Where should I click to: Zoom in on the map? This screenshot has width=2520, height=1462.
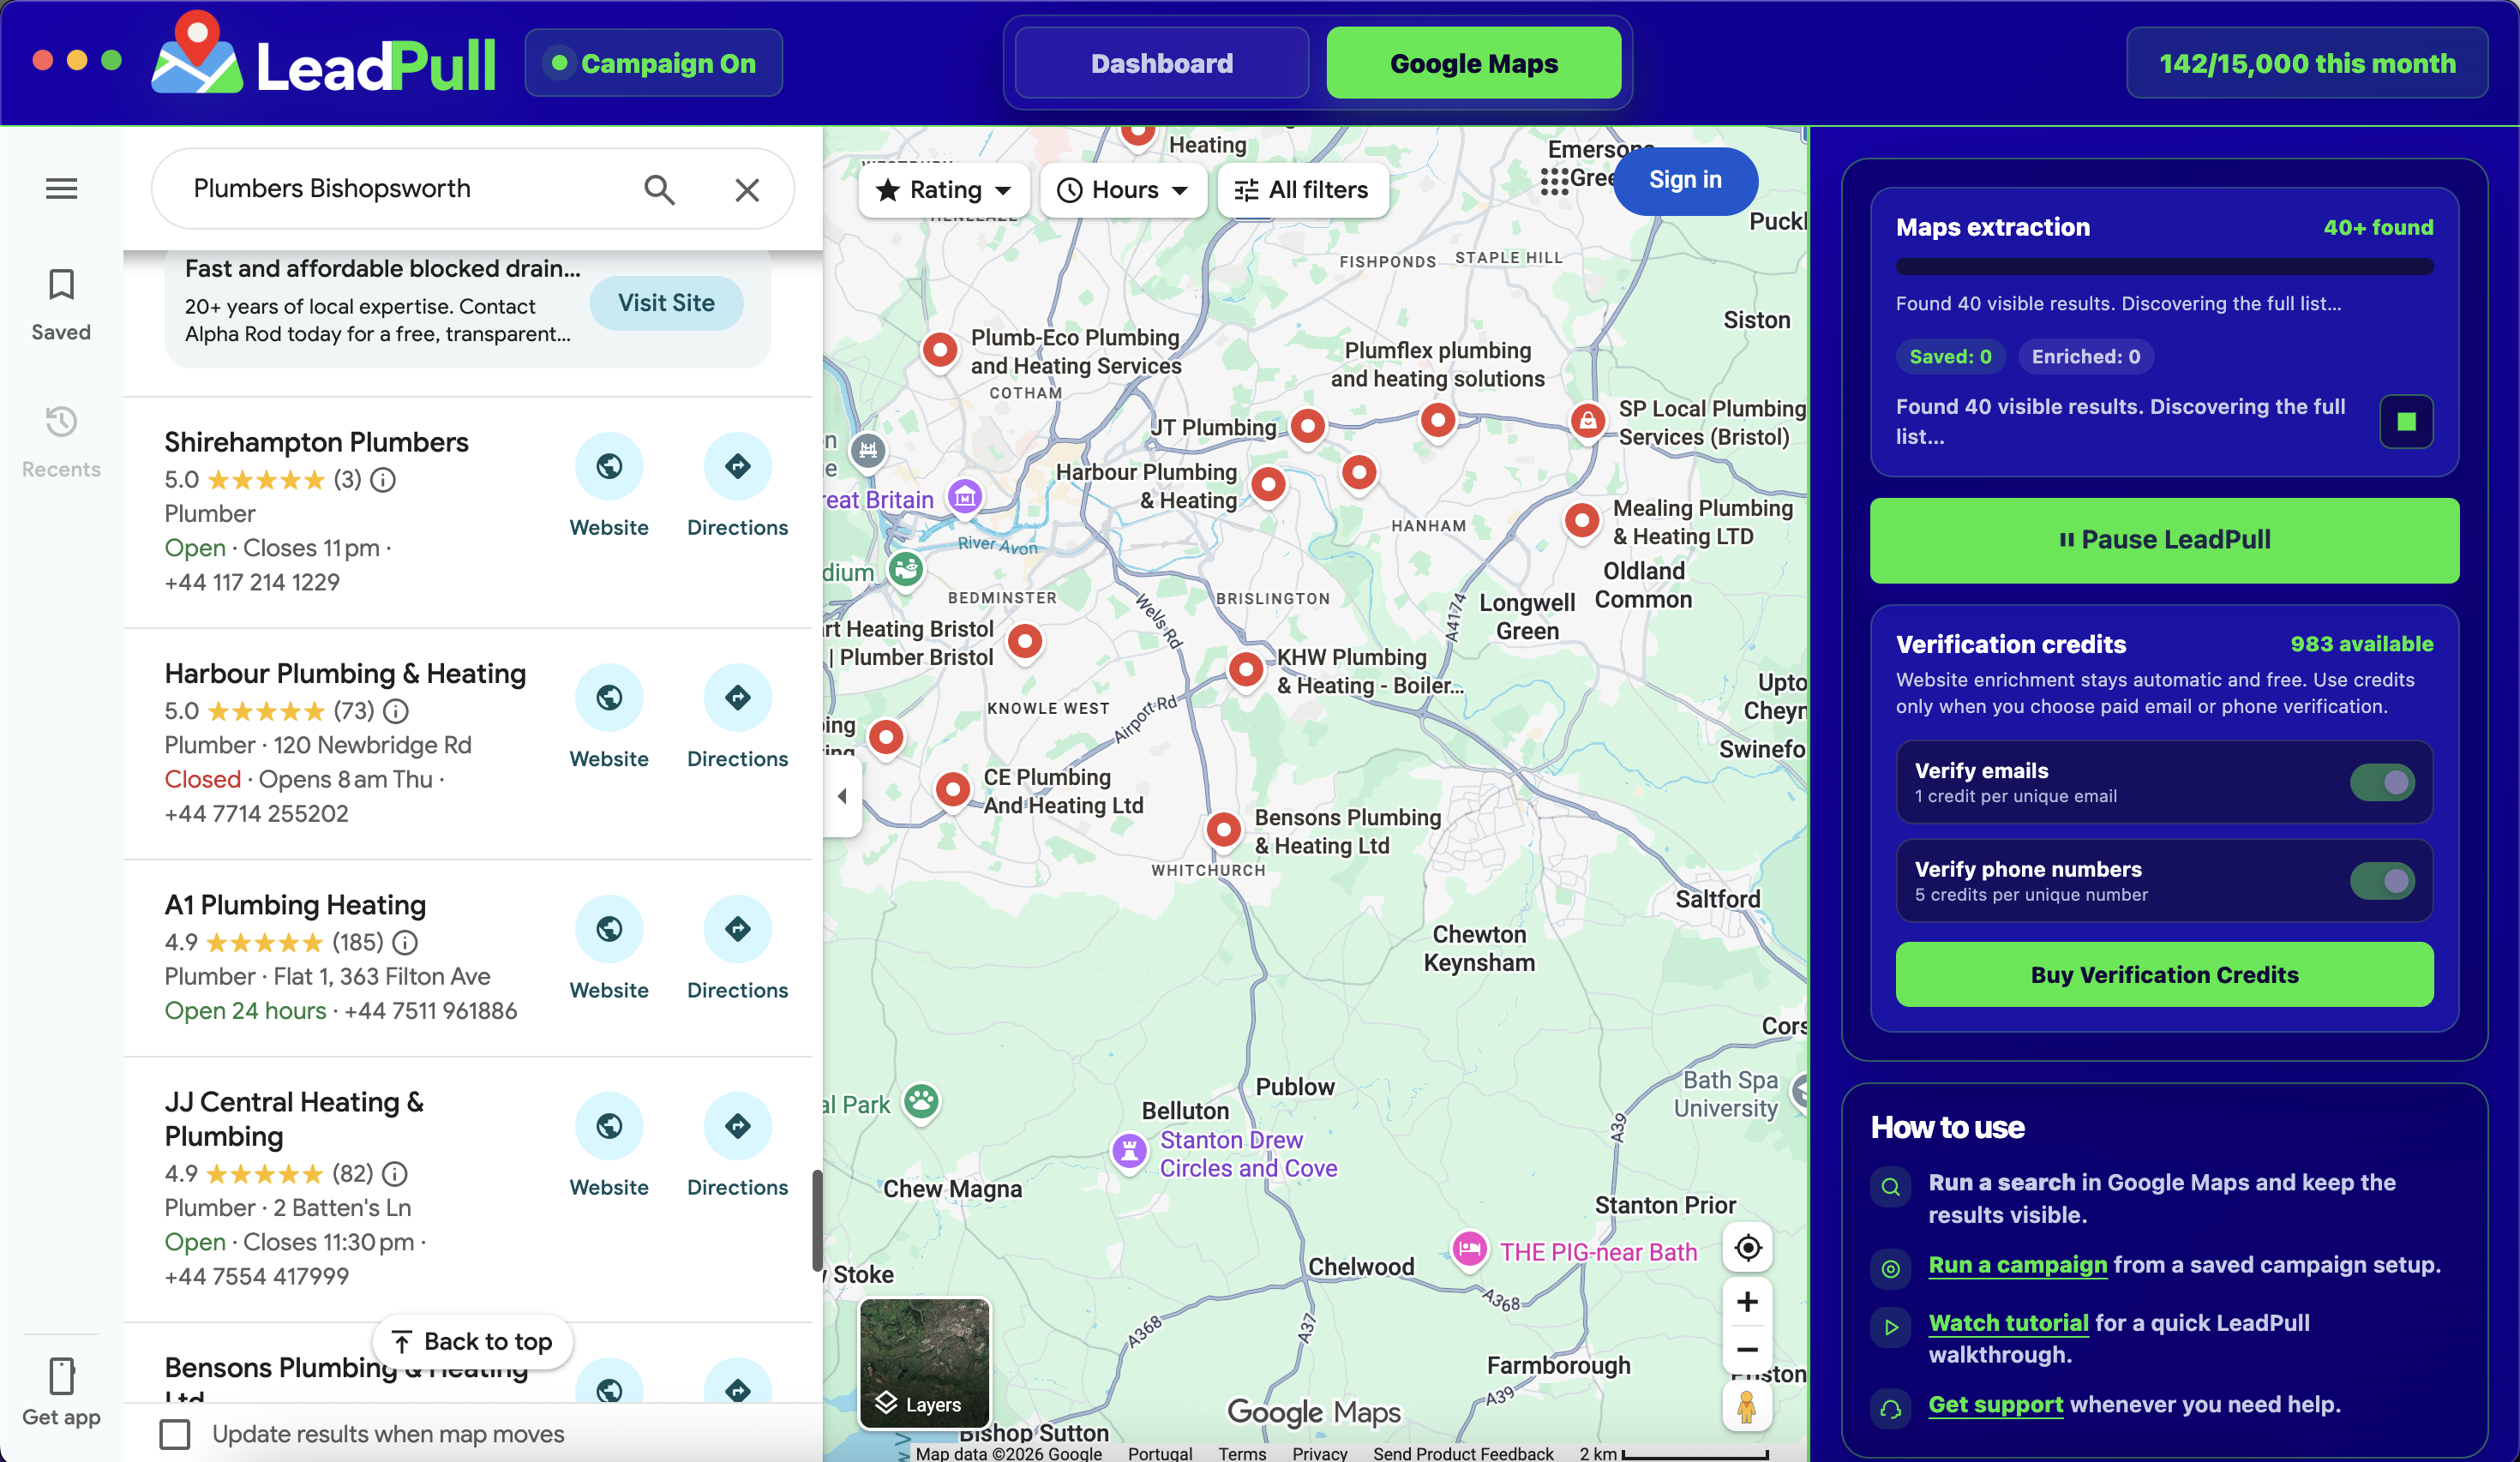pos(1747,1302)
